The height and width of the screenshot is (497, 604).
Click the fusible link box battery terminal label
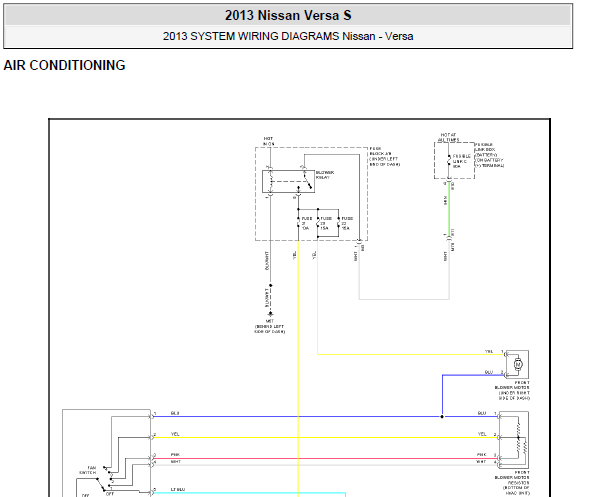[489, 155]
